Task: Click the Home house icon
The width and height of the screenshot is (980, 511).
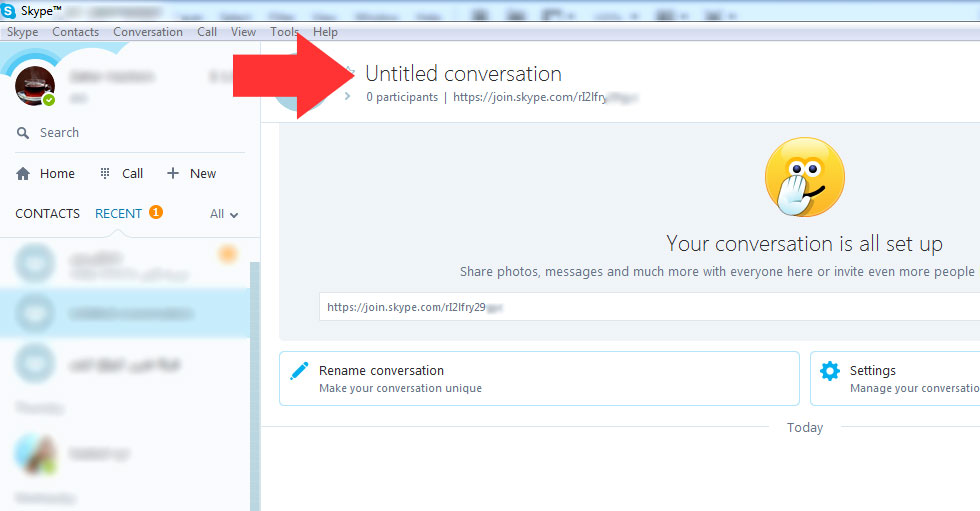Action: (22, 174)
